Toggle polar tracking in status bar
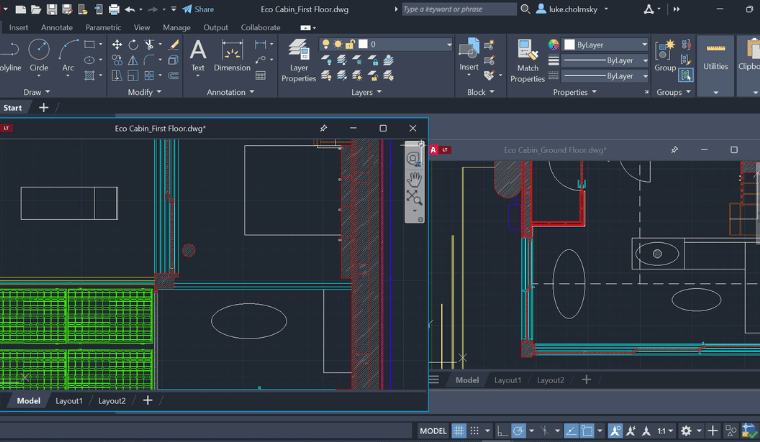 518,430
